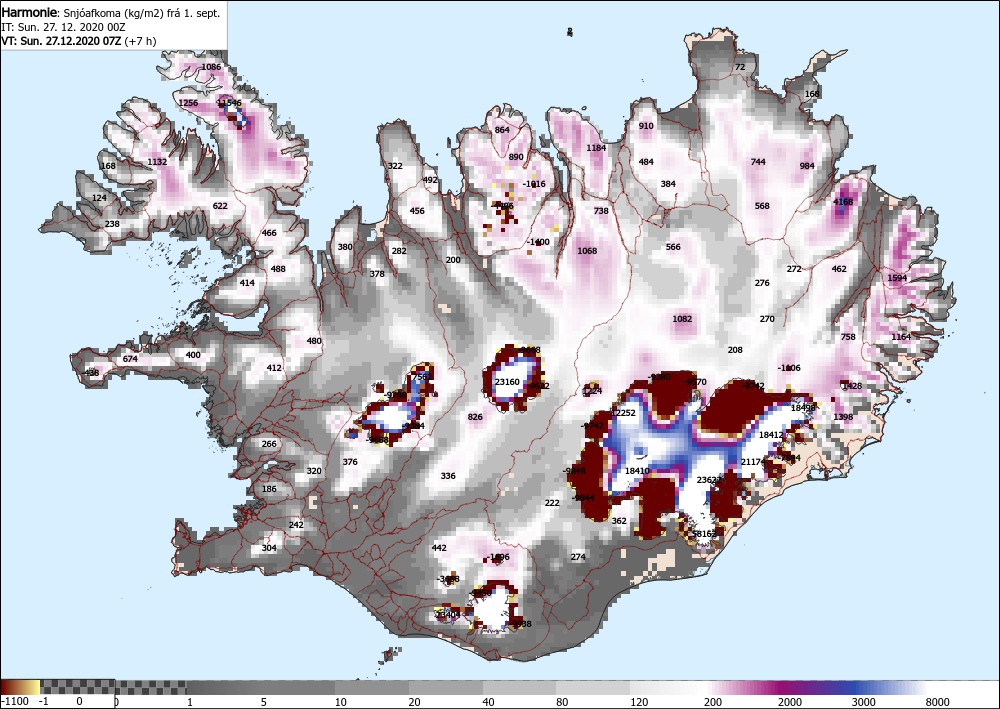Click the map value 124

(x=99, y=198)
